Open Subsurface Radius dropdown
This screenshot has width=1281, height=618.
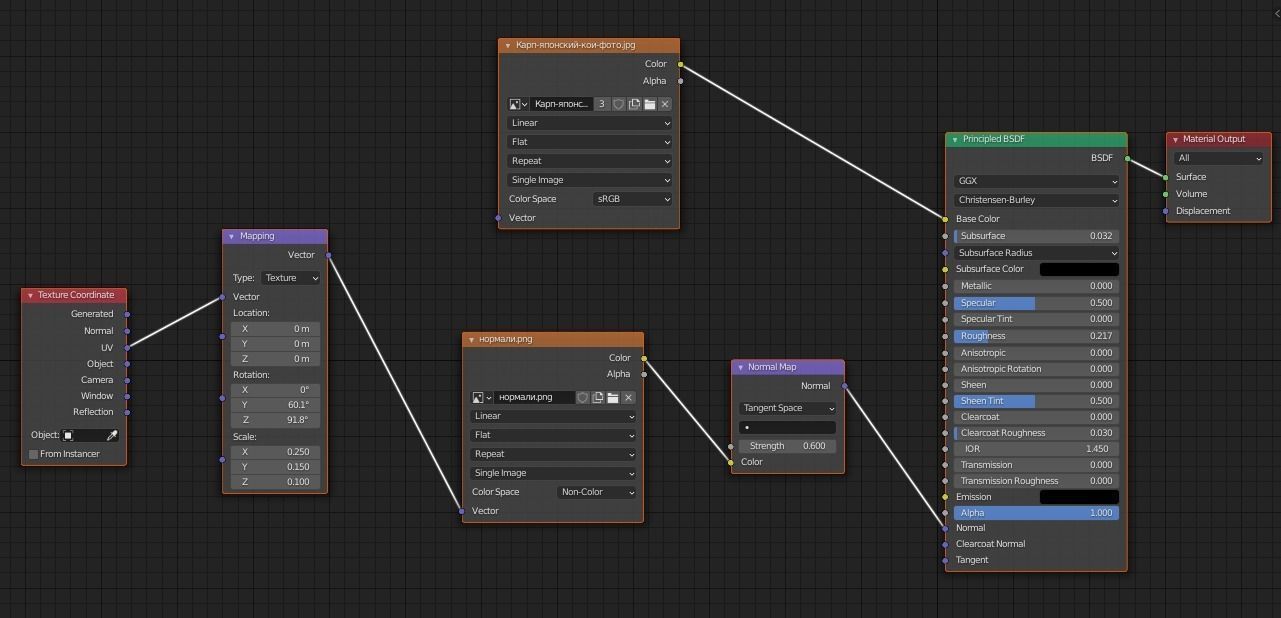1036,253
